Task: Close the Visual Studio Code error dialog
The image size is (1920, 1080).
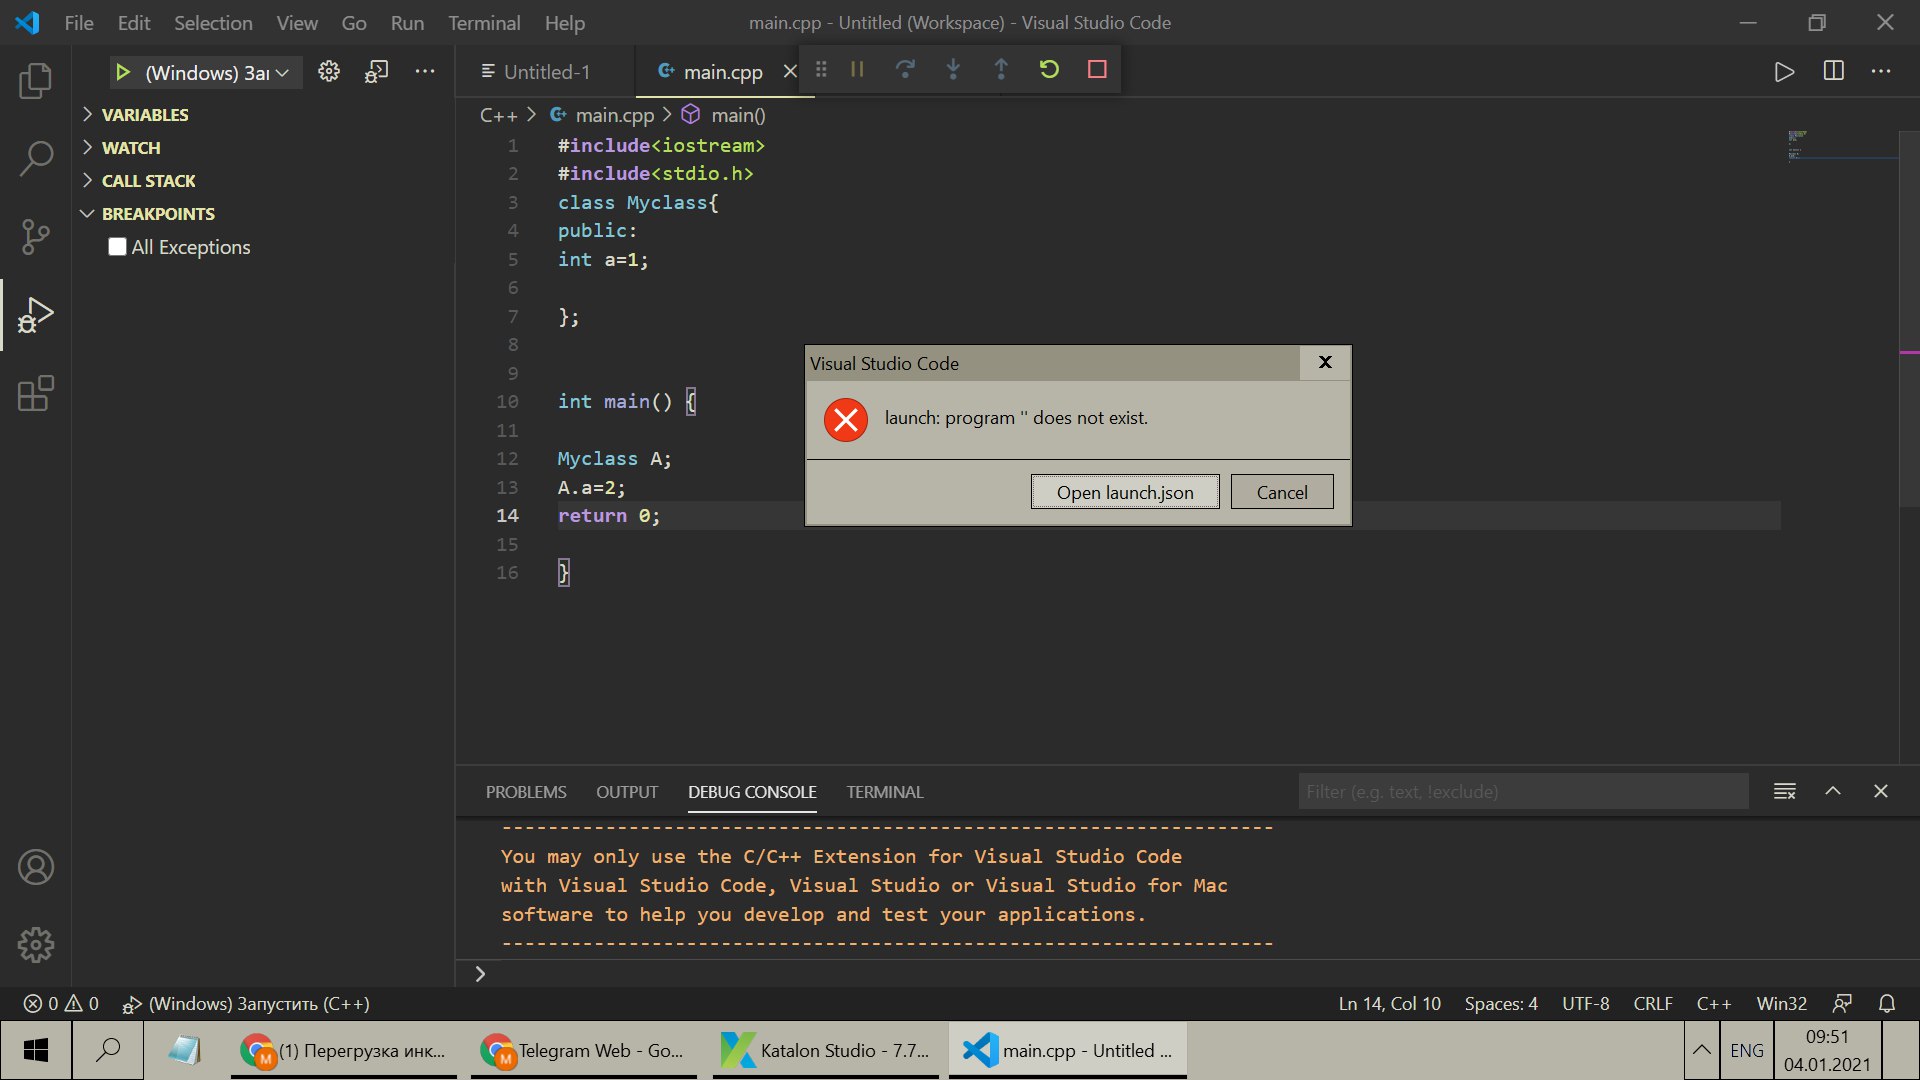Action: click(x=1325, y=363)
